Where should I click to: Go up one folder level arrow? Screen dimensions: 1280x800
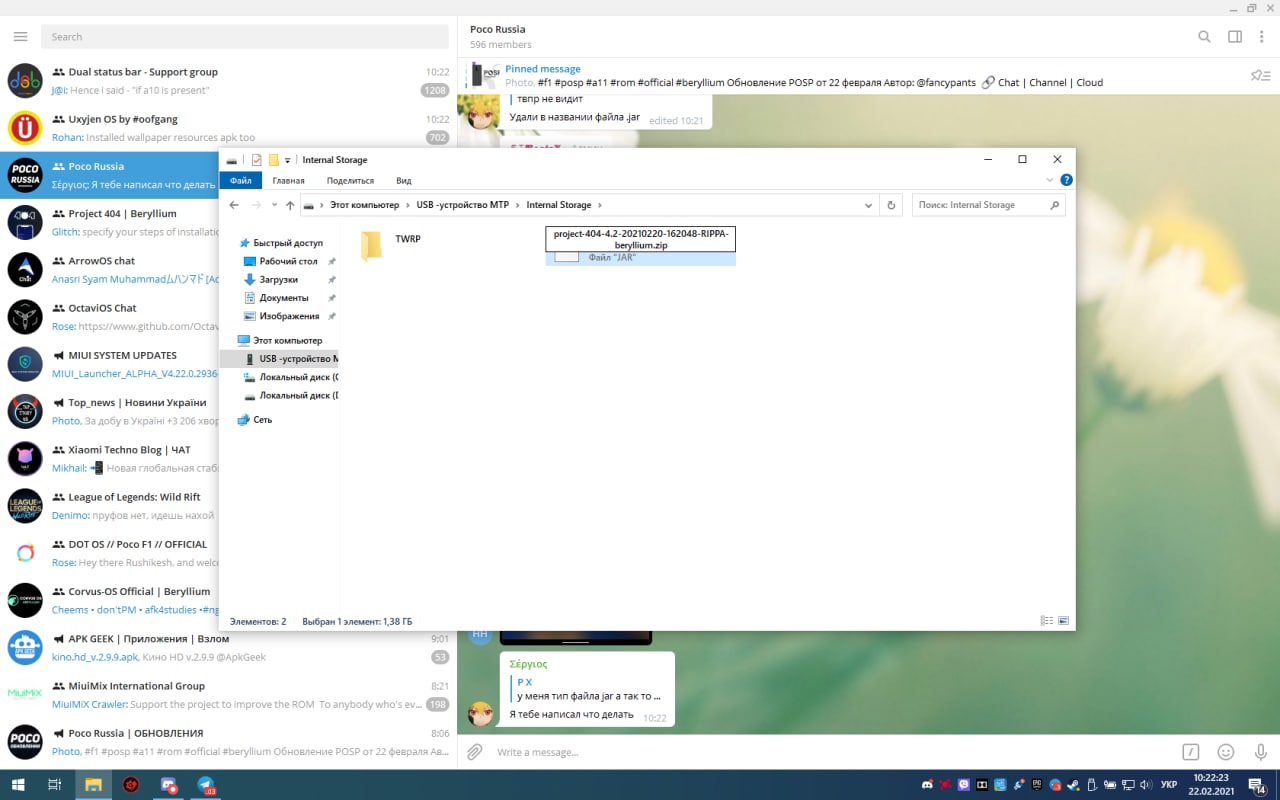click(x=290, y=205)
